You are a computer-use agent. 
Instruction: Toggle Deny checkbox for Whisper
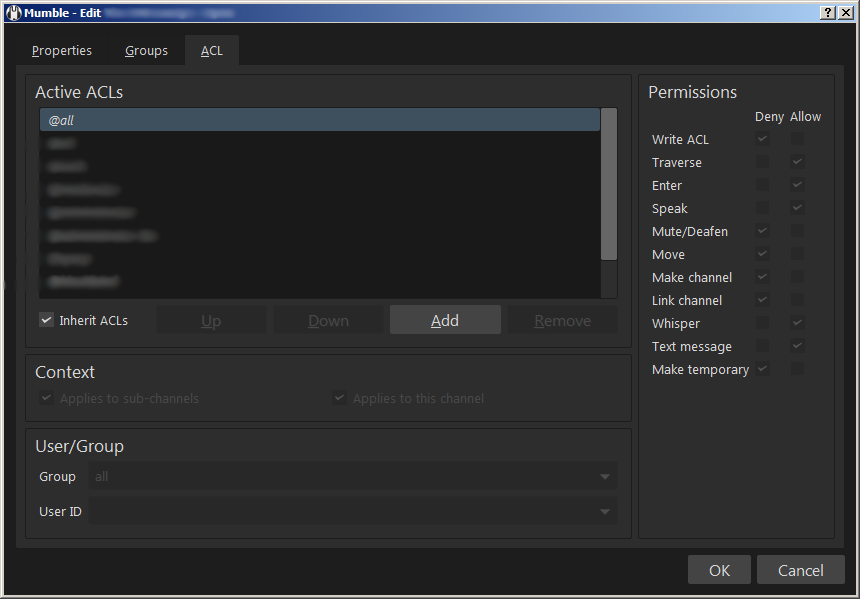pos(762,323)
